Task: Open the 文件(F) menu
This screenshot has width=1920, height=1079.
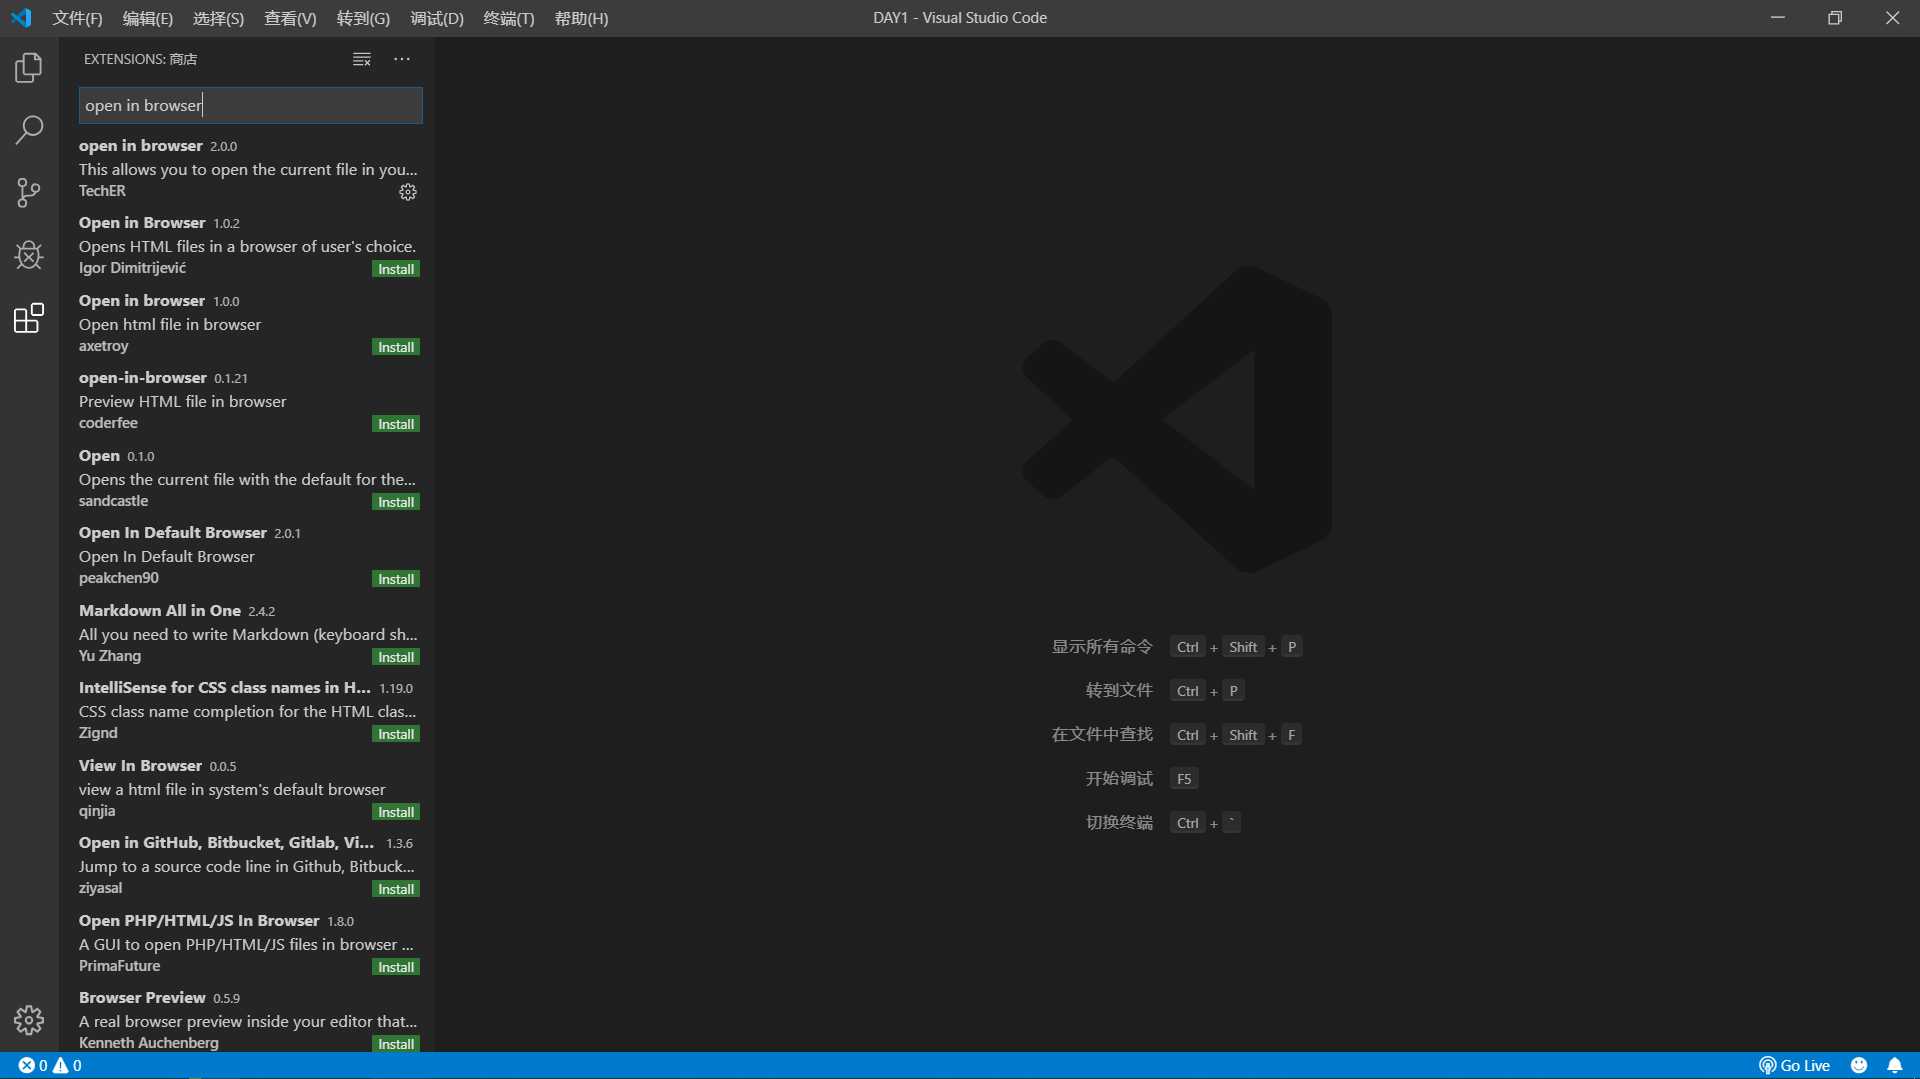Action: point(77,18)
